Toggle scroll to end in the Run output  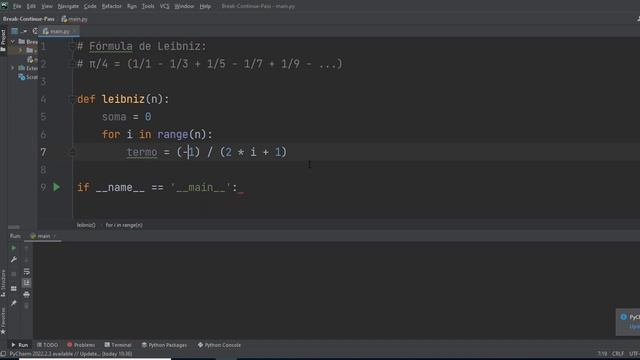[x=27, y=282]
